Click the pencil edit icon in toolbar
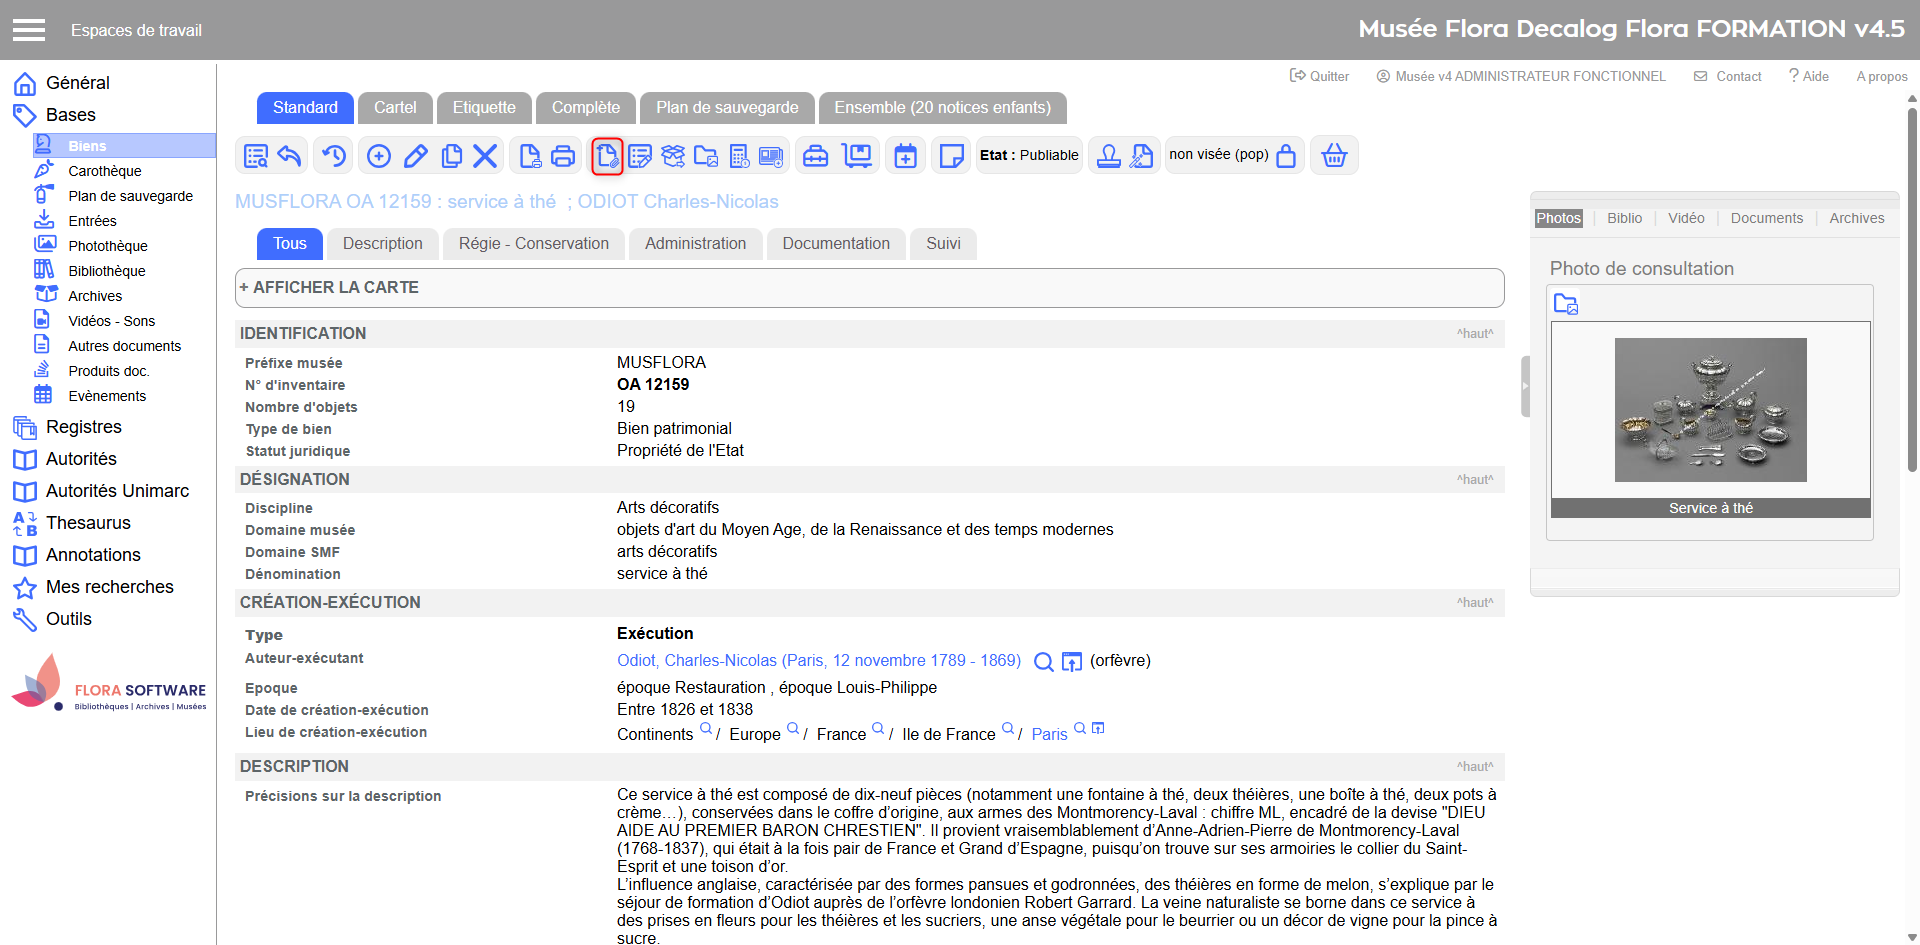 tap(416, 156)
